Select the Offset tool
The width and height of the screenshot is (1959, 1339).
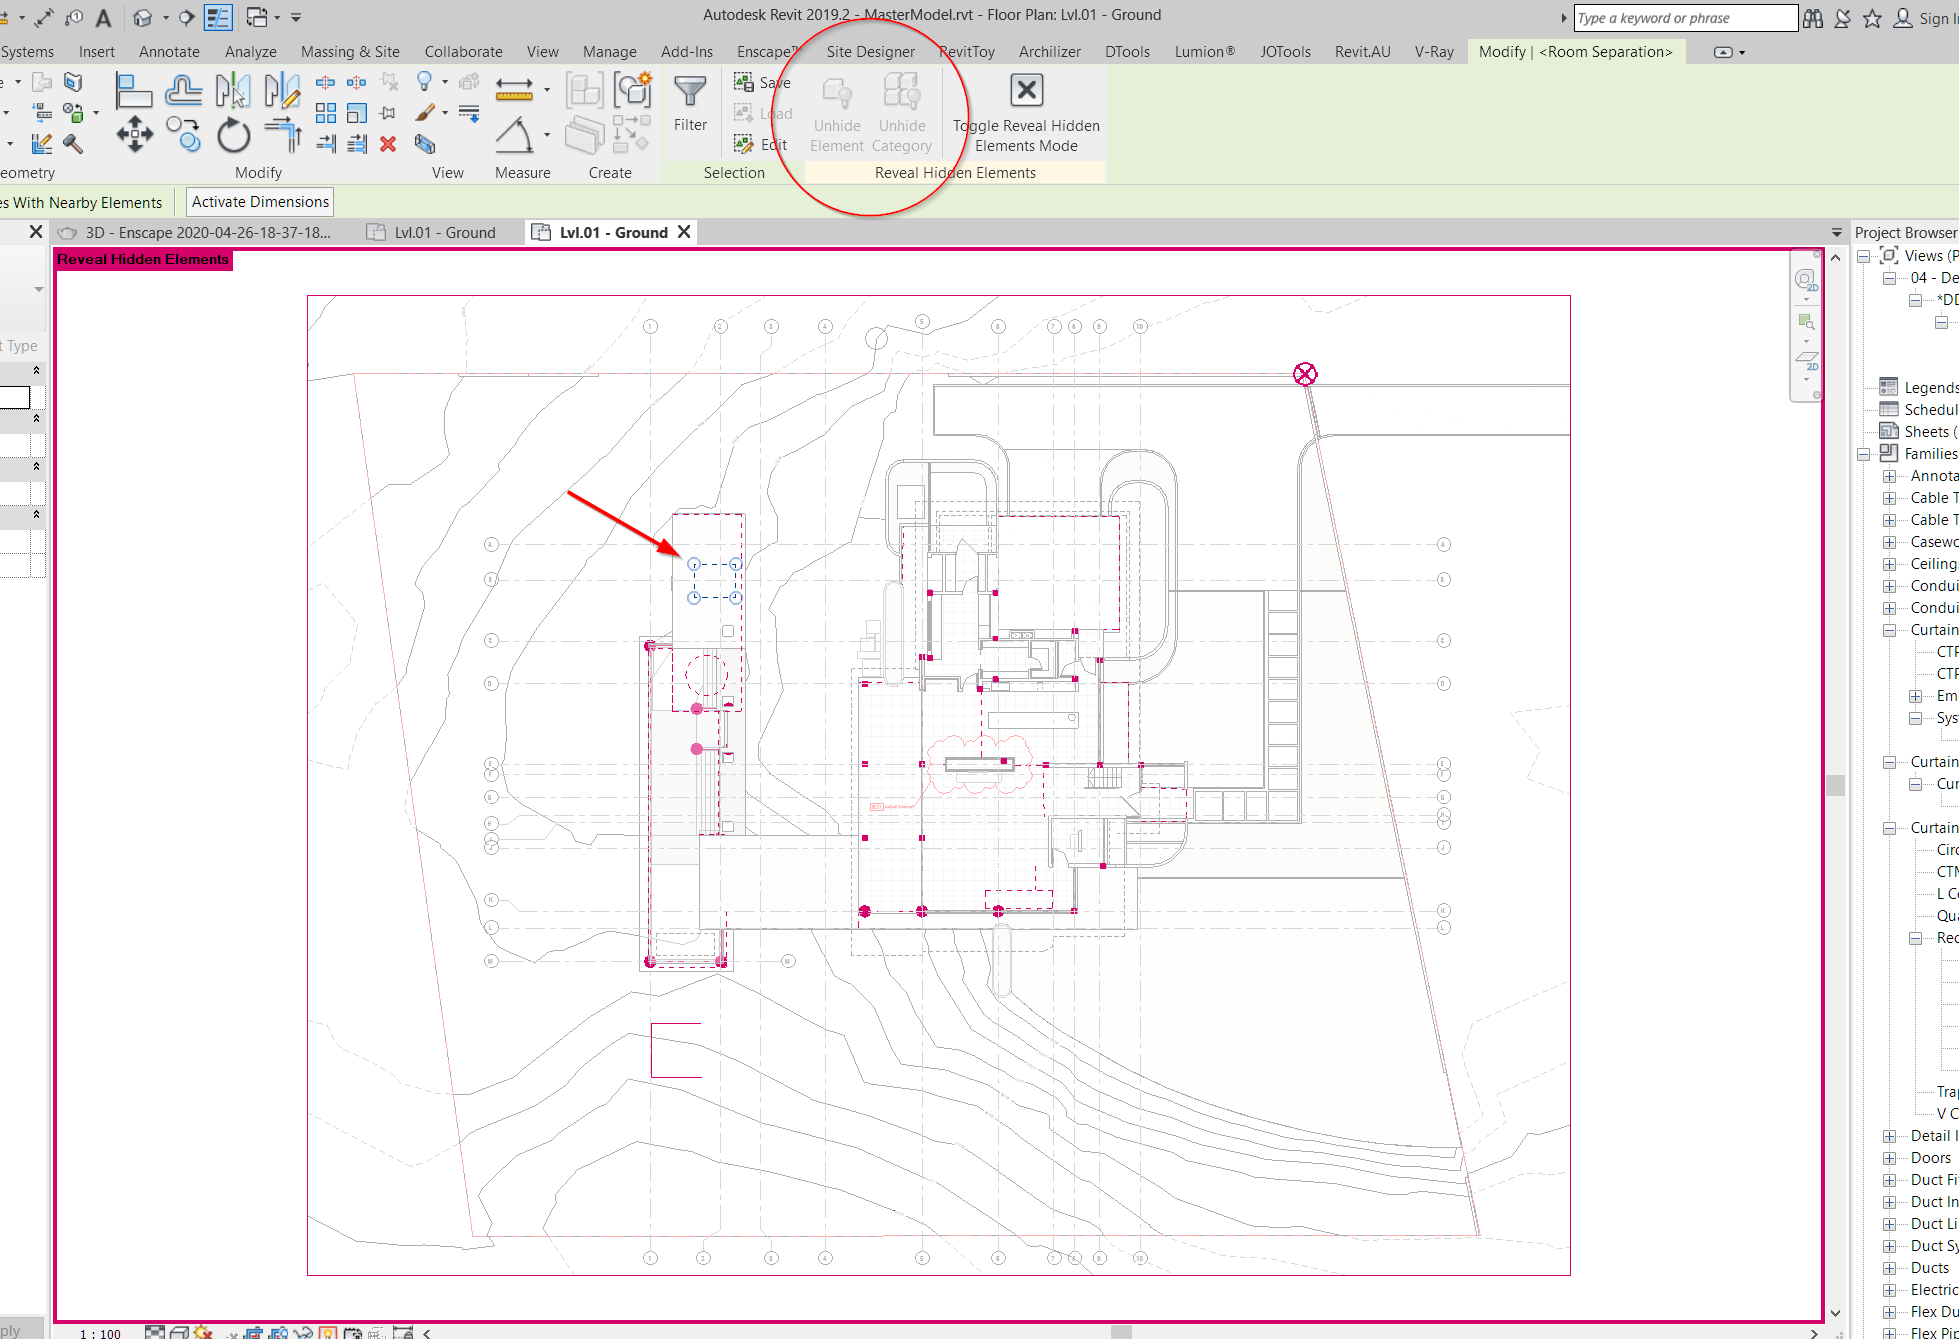[x=184, y=91]
